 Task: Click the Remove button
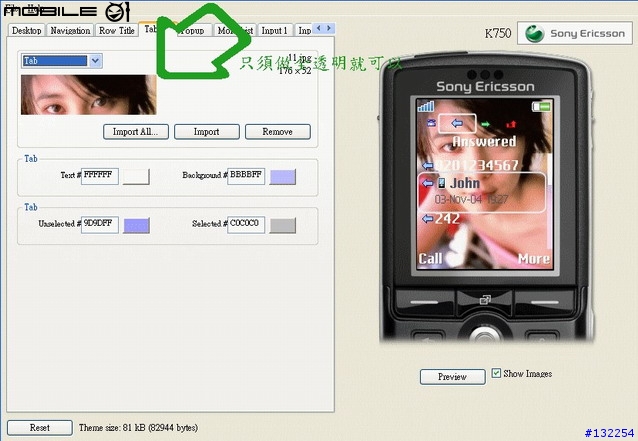[277, 132]
